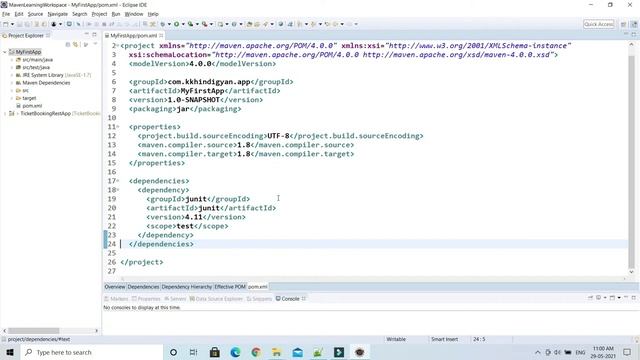Switch to the Overview POM tab
Viewport: 640px width, 360px height.
coord(115,287)
